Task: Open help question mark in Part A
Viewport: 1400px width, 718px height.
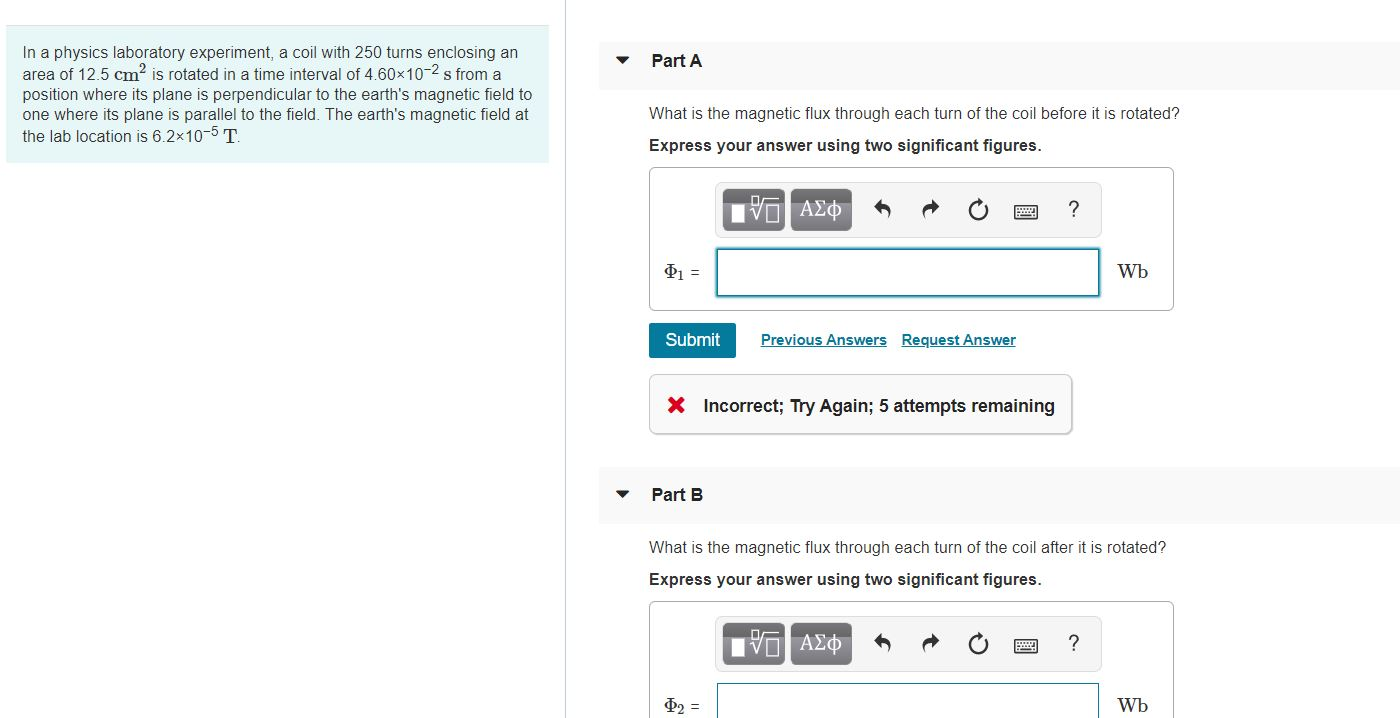Action: point(1073,209)
